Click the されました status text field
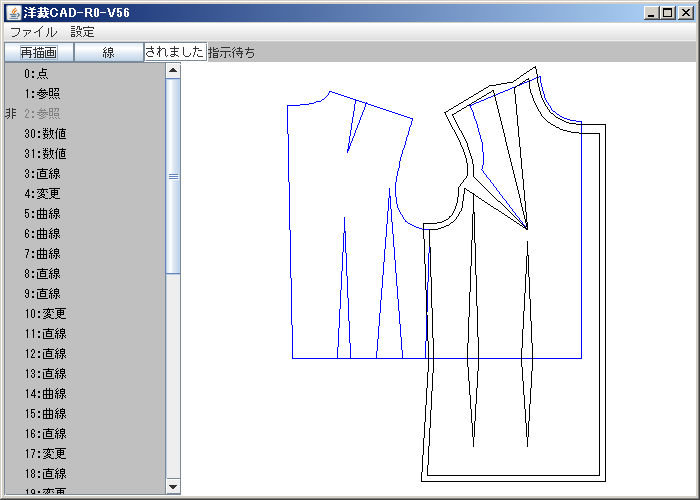700x500 pixels. tap(175, 52)
